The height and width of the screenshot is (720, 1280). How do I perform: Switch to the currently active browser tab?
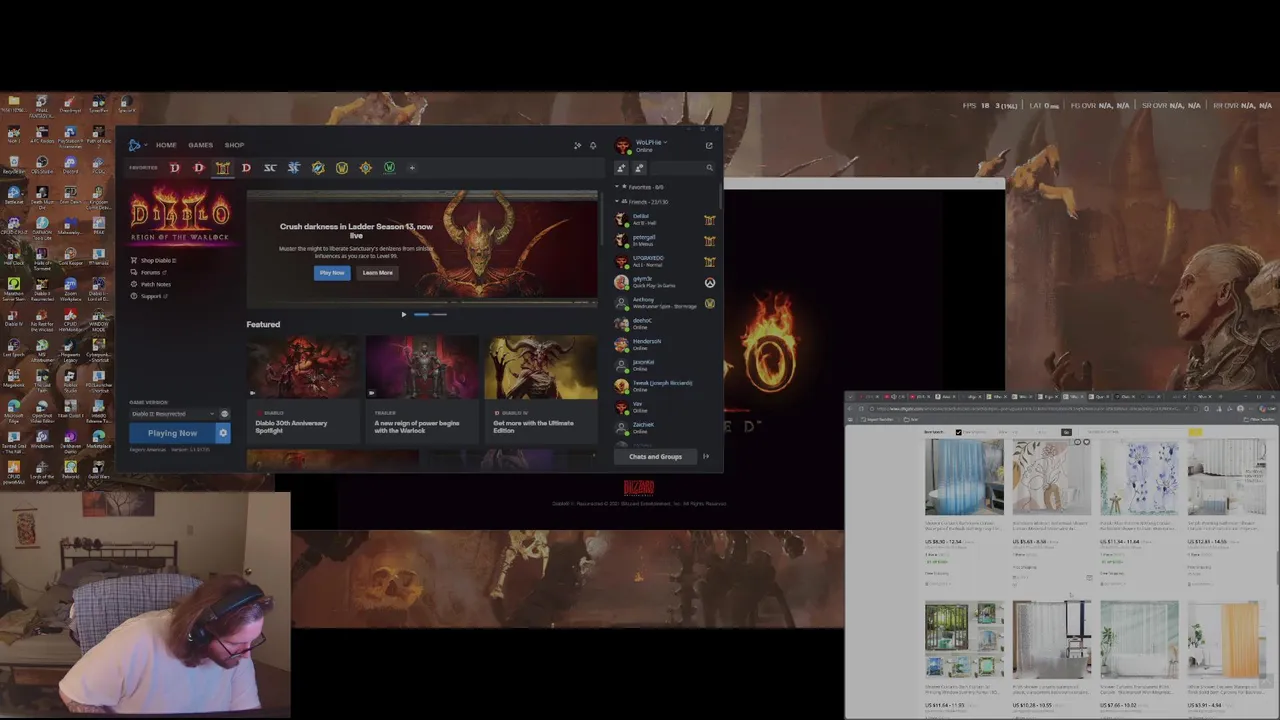click(1075, 397)
